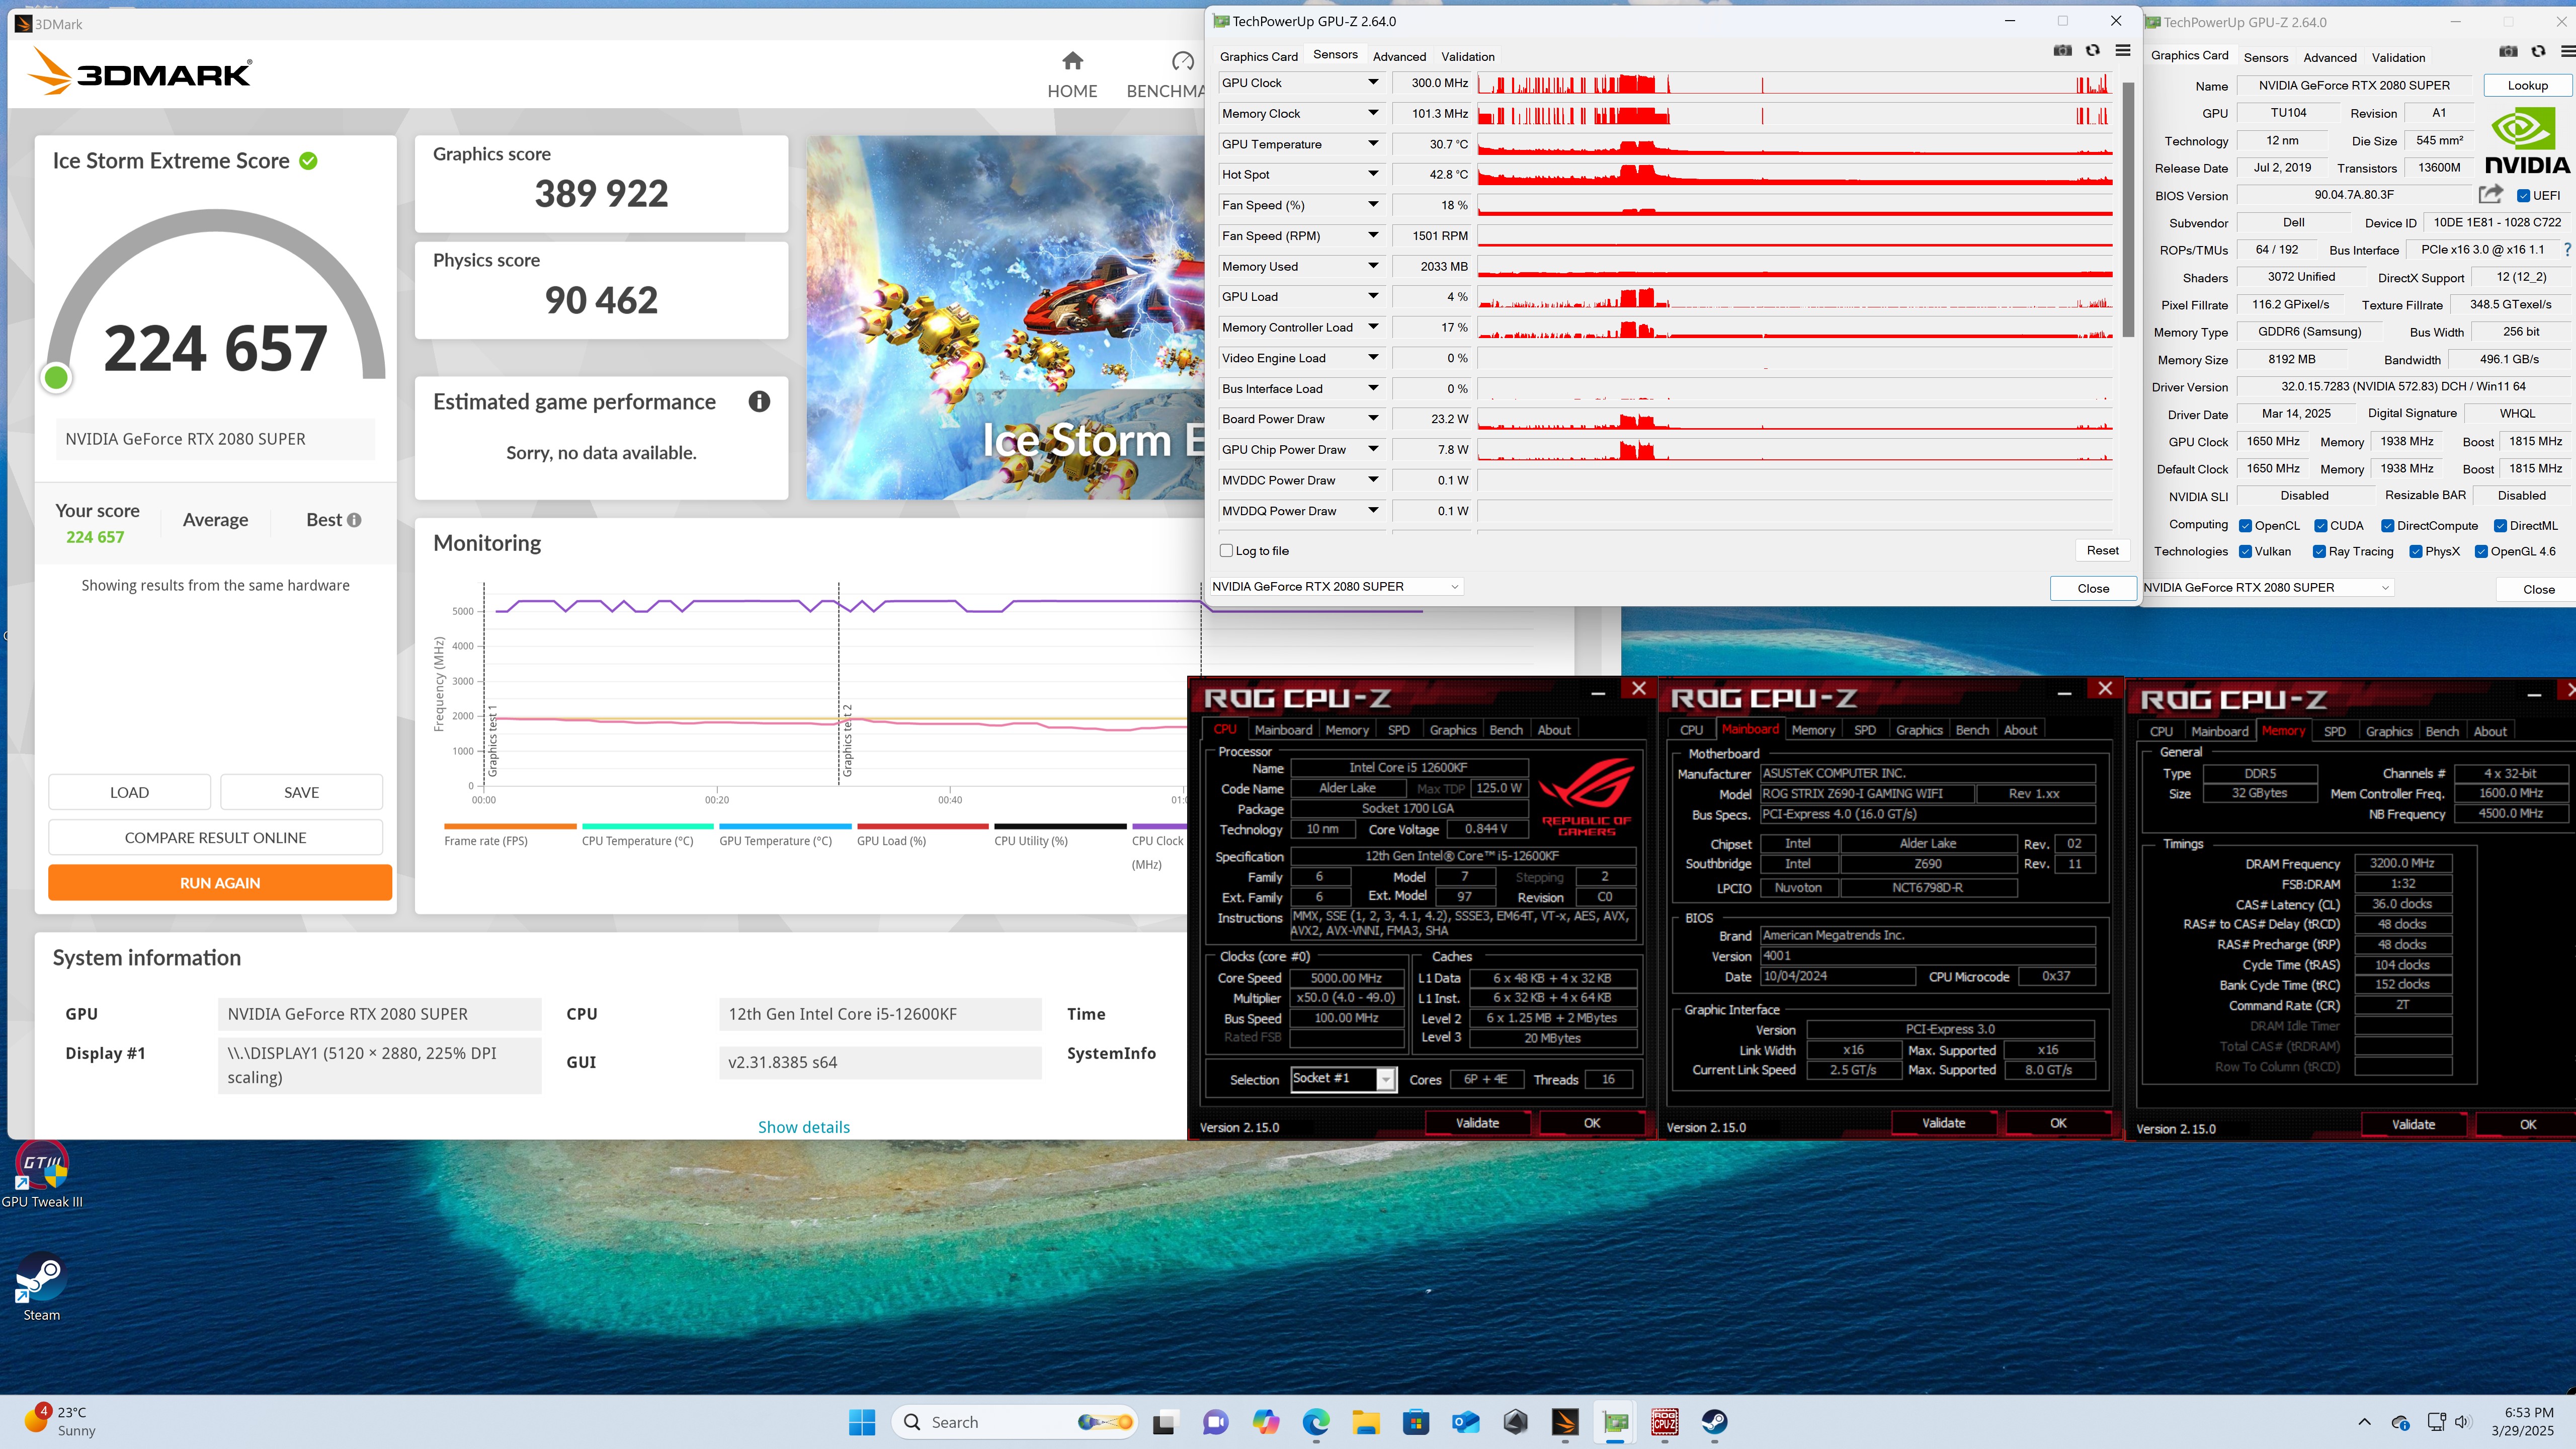Toggle the CUDA checkbox

coord(2320,526)
